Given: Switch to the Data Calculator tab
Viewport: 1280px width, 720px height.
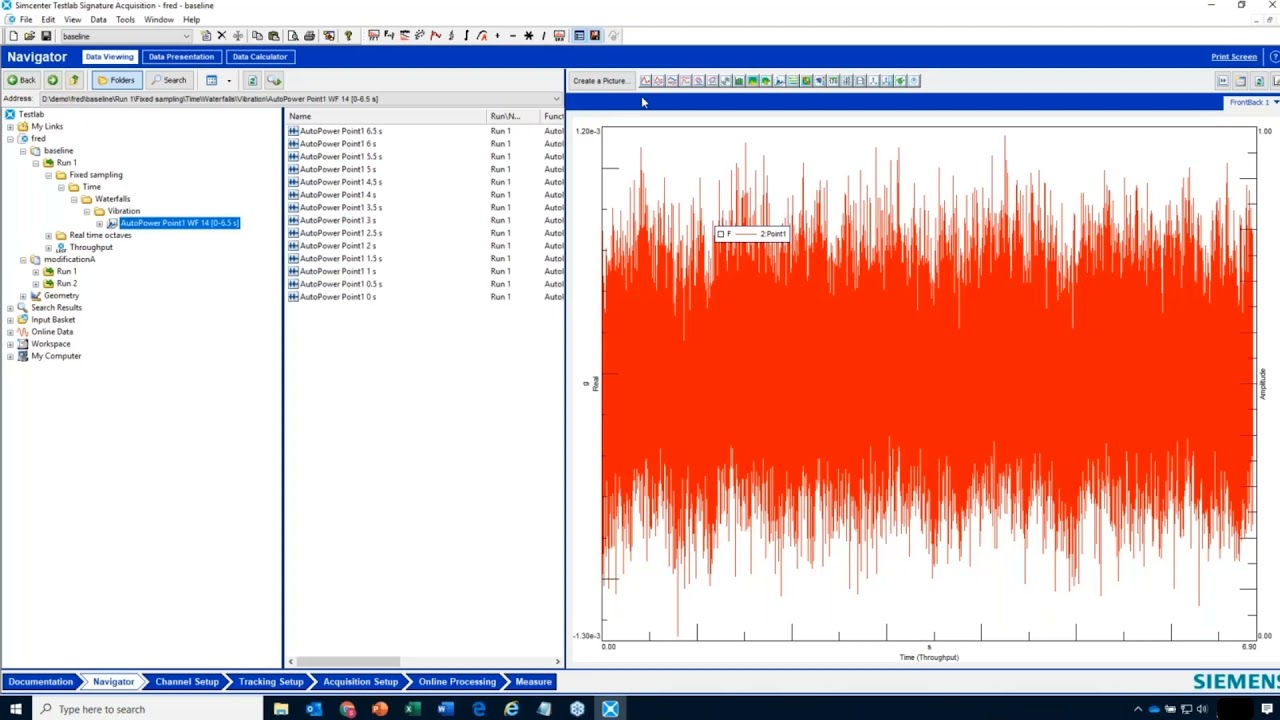Looking at the screenshot, I should tap(260, 57).
